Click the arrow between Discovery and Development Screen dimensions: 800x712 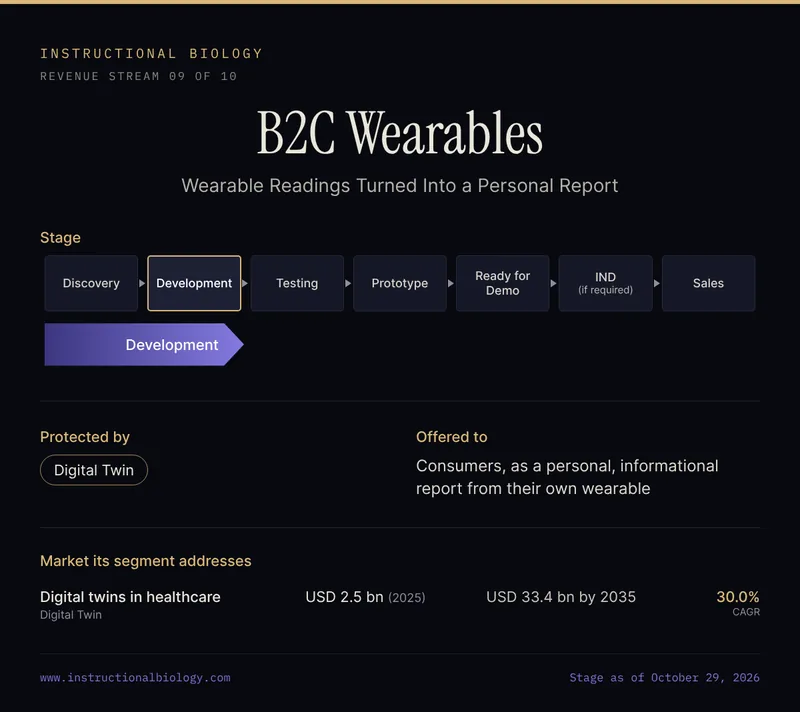(142, 283)
